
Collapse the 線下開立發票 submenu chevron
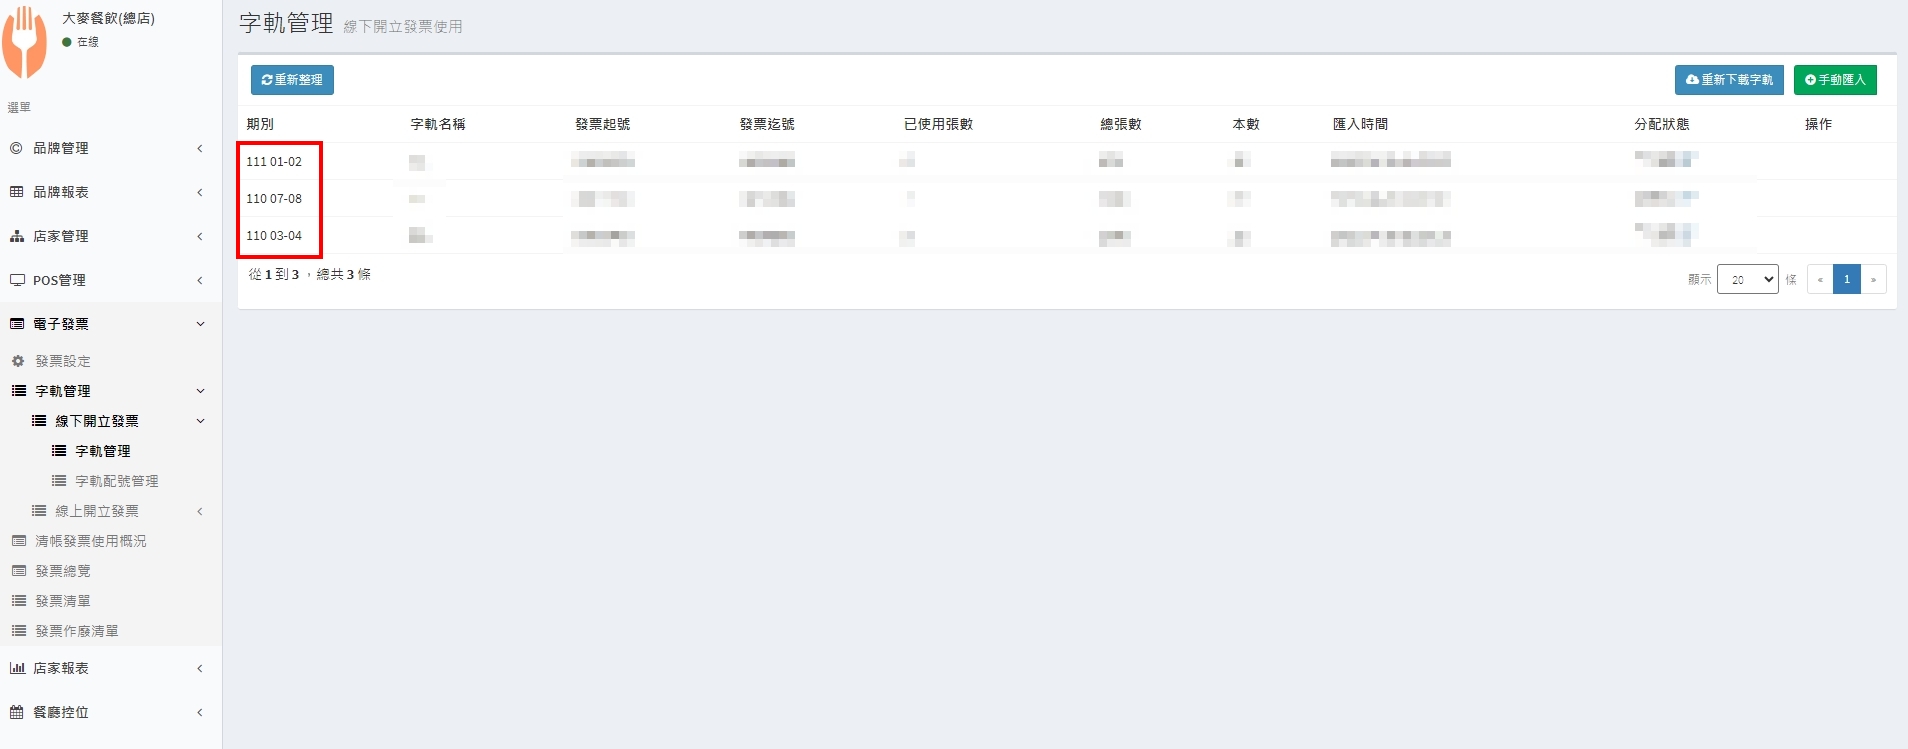200,421
